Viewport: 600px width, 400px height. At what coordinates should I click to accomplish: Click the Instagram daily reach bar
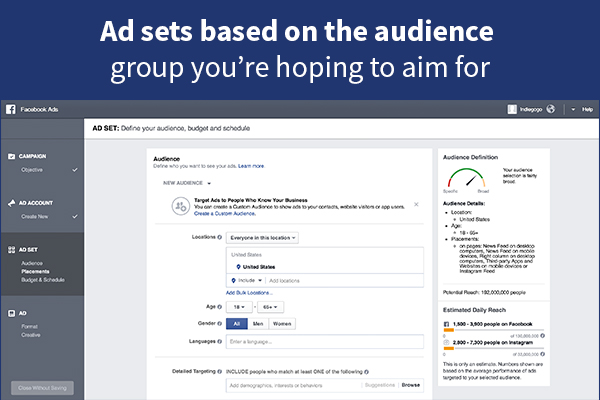pos(493,348)
